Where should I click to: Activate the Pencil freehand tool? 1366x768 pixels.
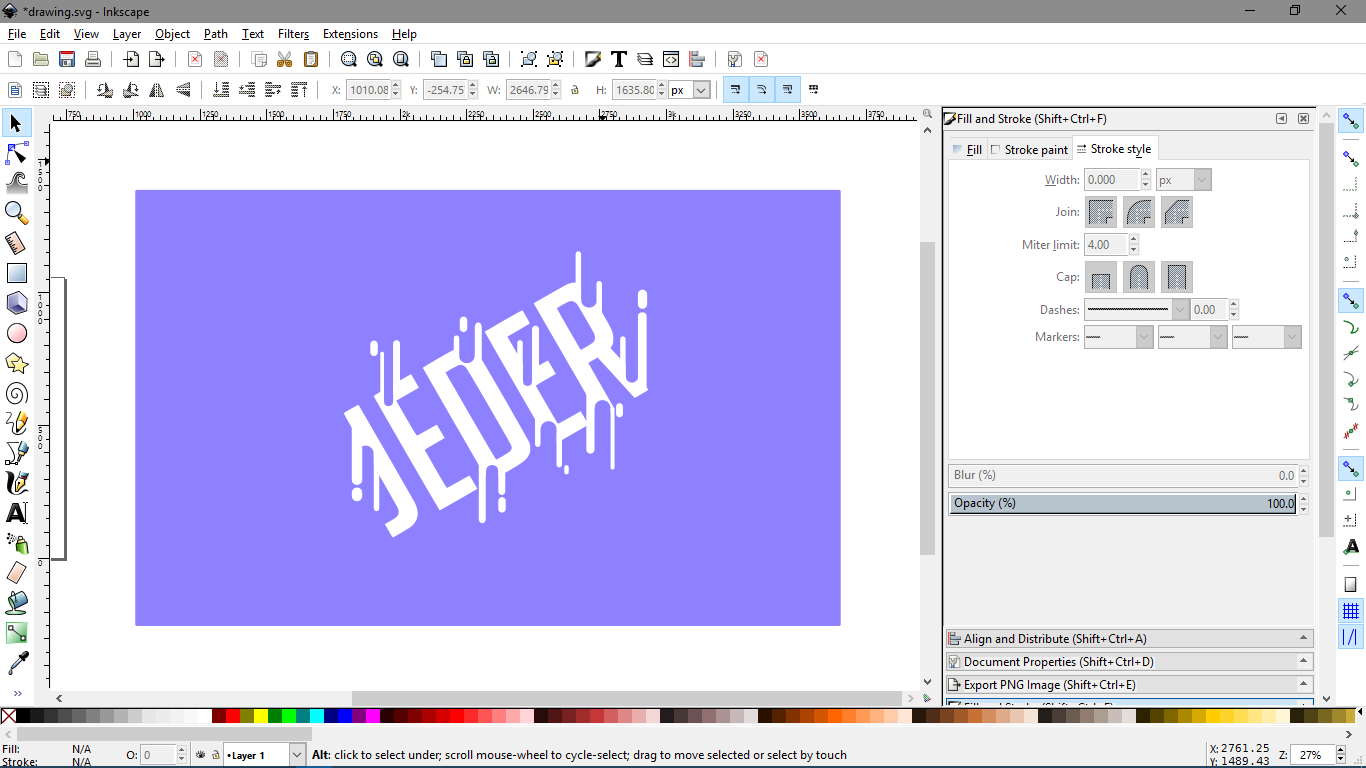[x=17, y=423]
